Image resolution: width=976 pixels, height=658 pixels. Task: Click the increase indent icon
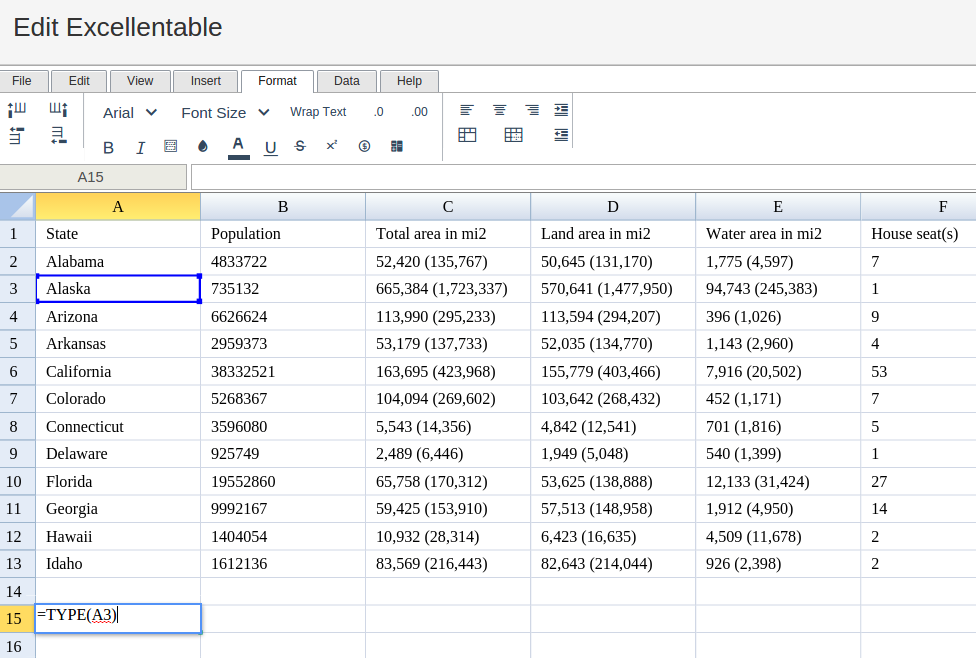(561, 110)
